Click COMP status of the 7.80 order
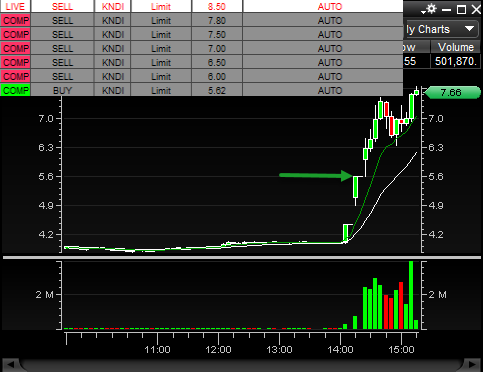The height and width of the screenshot is (372, 483). [x=15, y=21]
